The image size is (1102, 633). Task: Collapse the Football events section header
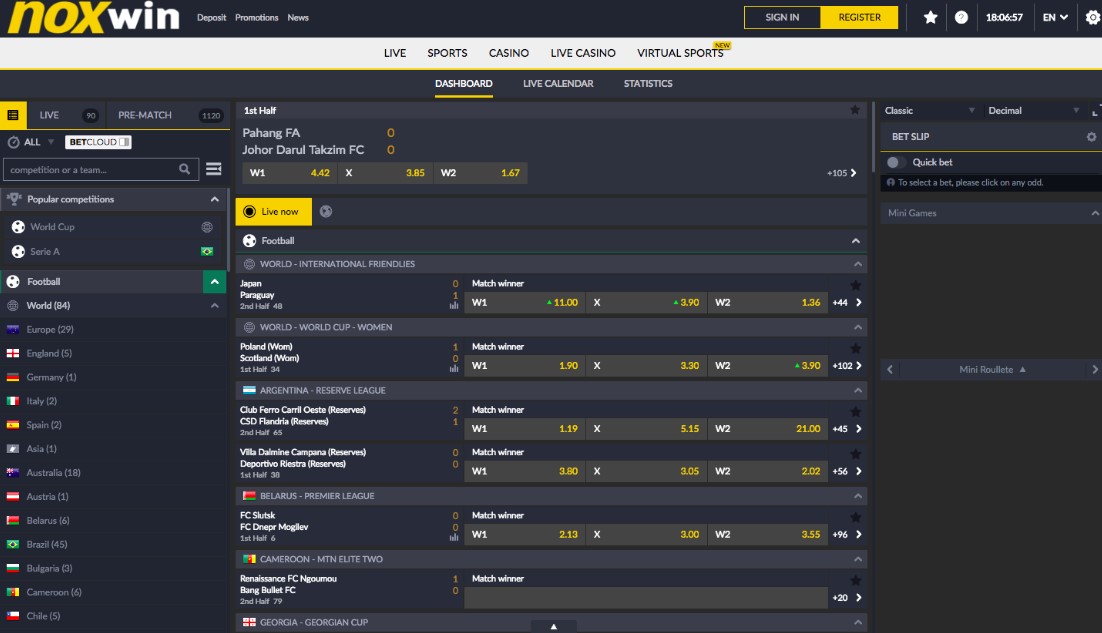click(x=855, y=241)
